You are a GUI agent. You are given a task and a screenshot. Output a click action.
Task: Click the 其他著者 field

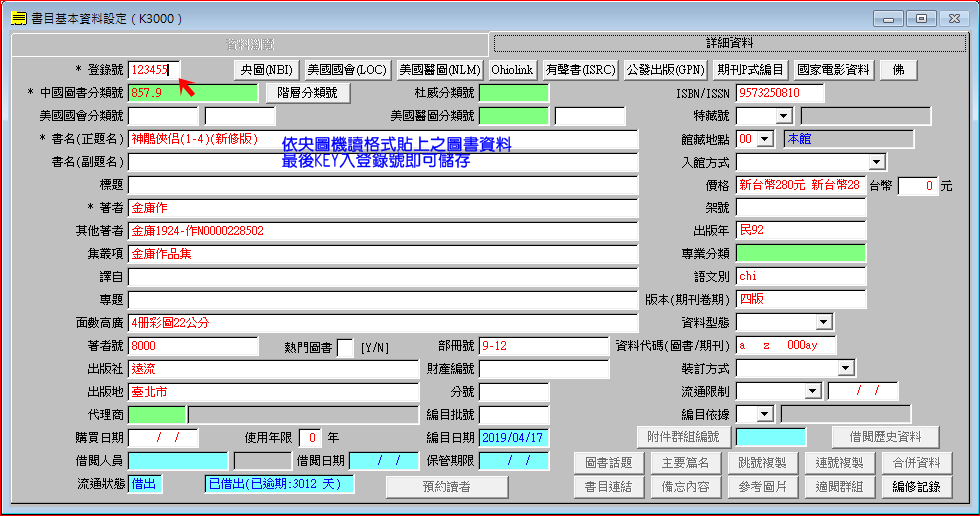(x=382, y=231)
